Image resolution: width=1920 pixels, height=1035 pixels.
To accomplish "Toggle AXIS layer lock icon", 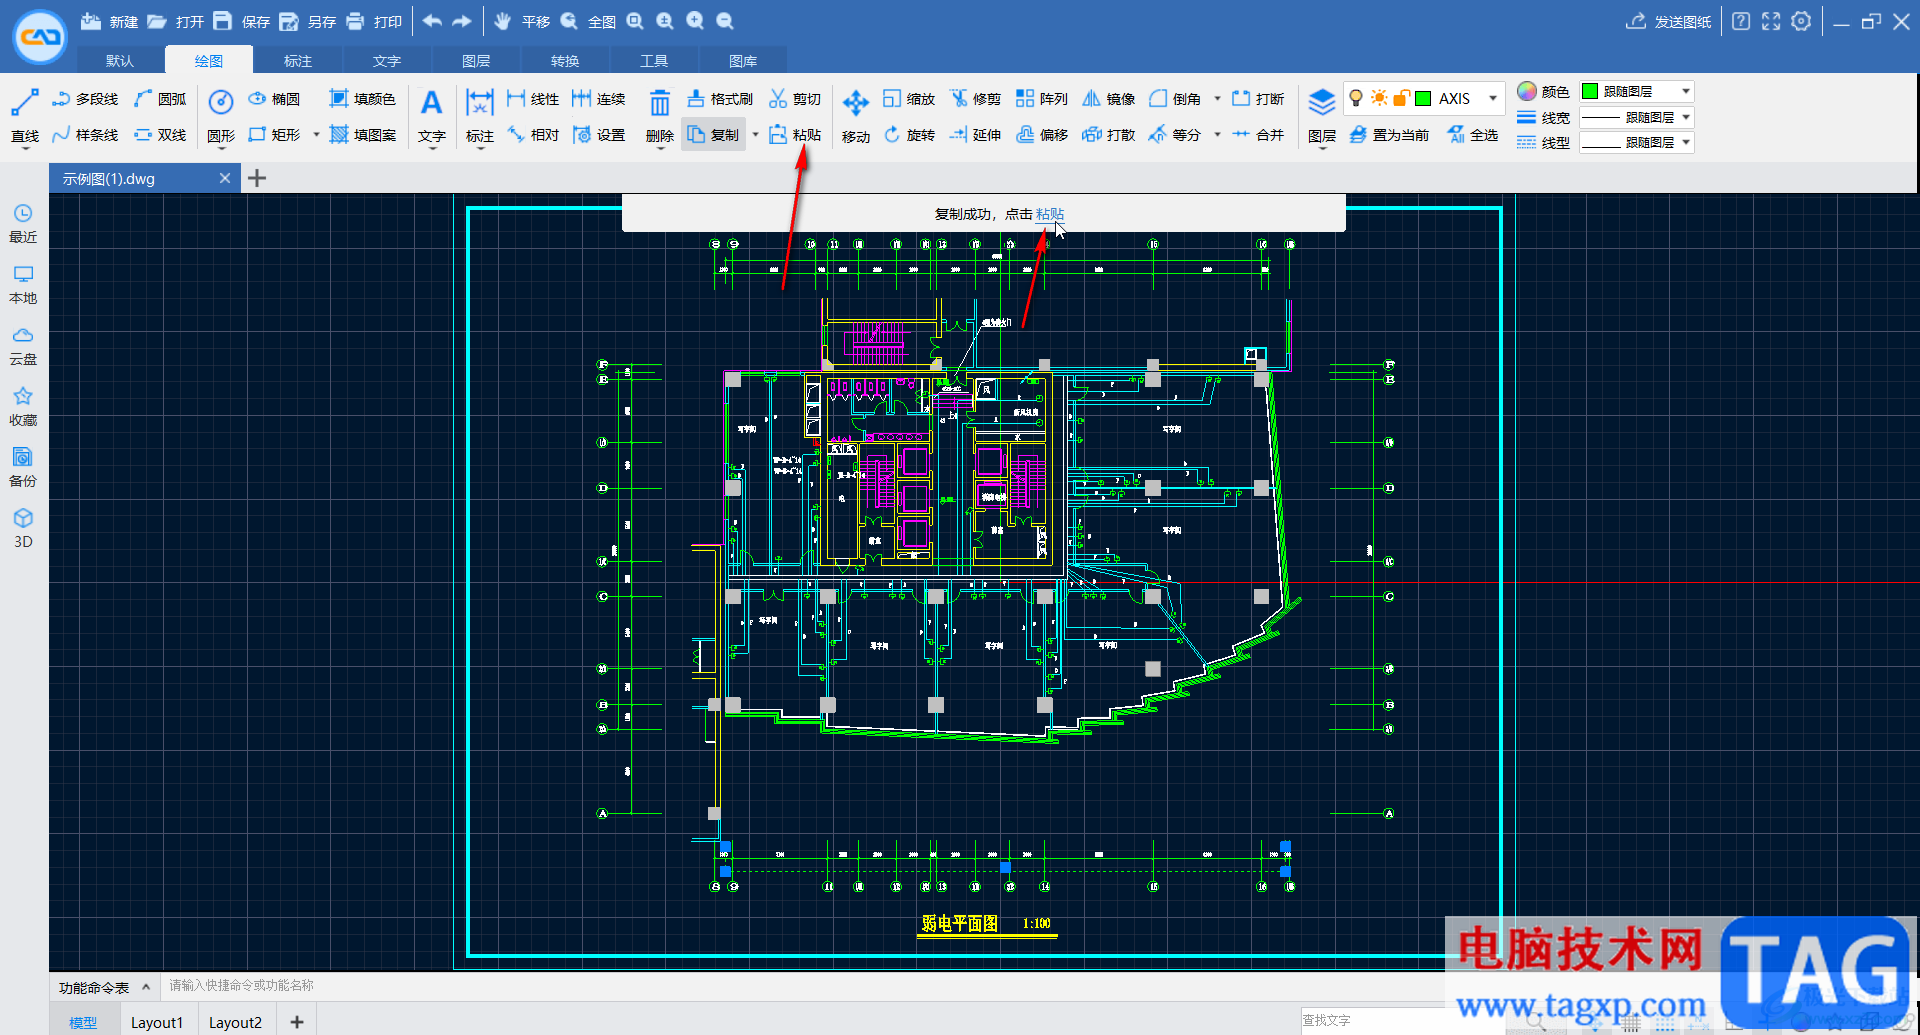I will pyautogui.click(x=1401, y=98).
